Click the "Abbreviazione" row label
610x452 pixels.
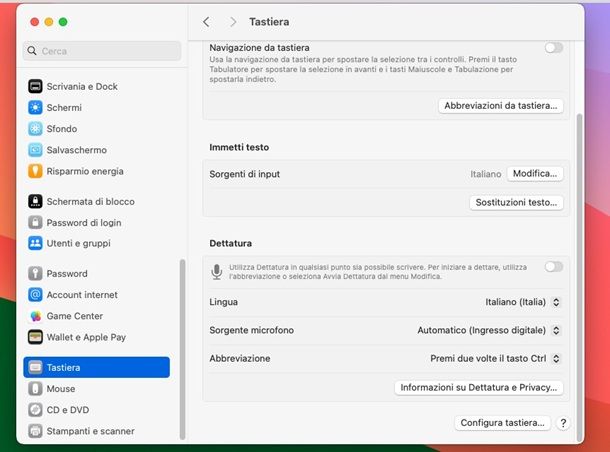[240, 359]
